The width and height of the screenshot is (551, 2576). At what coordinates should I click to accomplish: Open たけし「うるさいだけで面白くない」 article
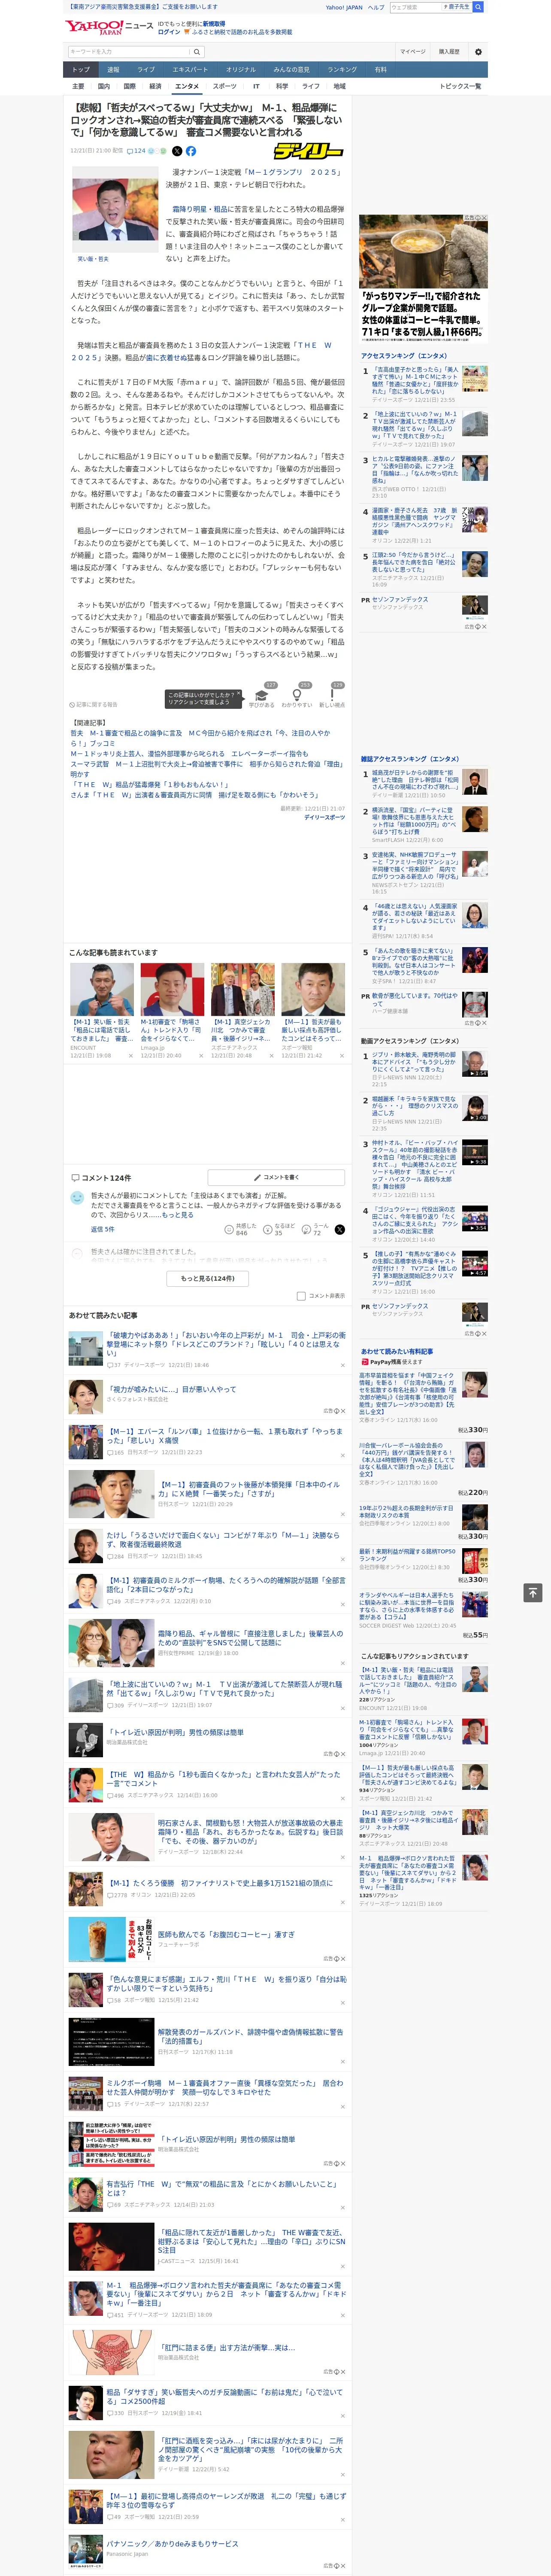point(224,1539)
